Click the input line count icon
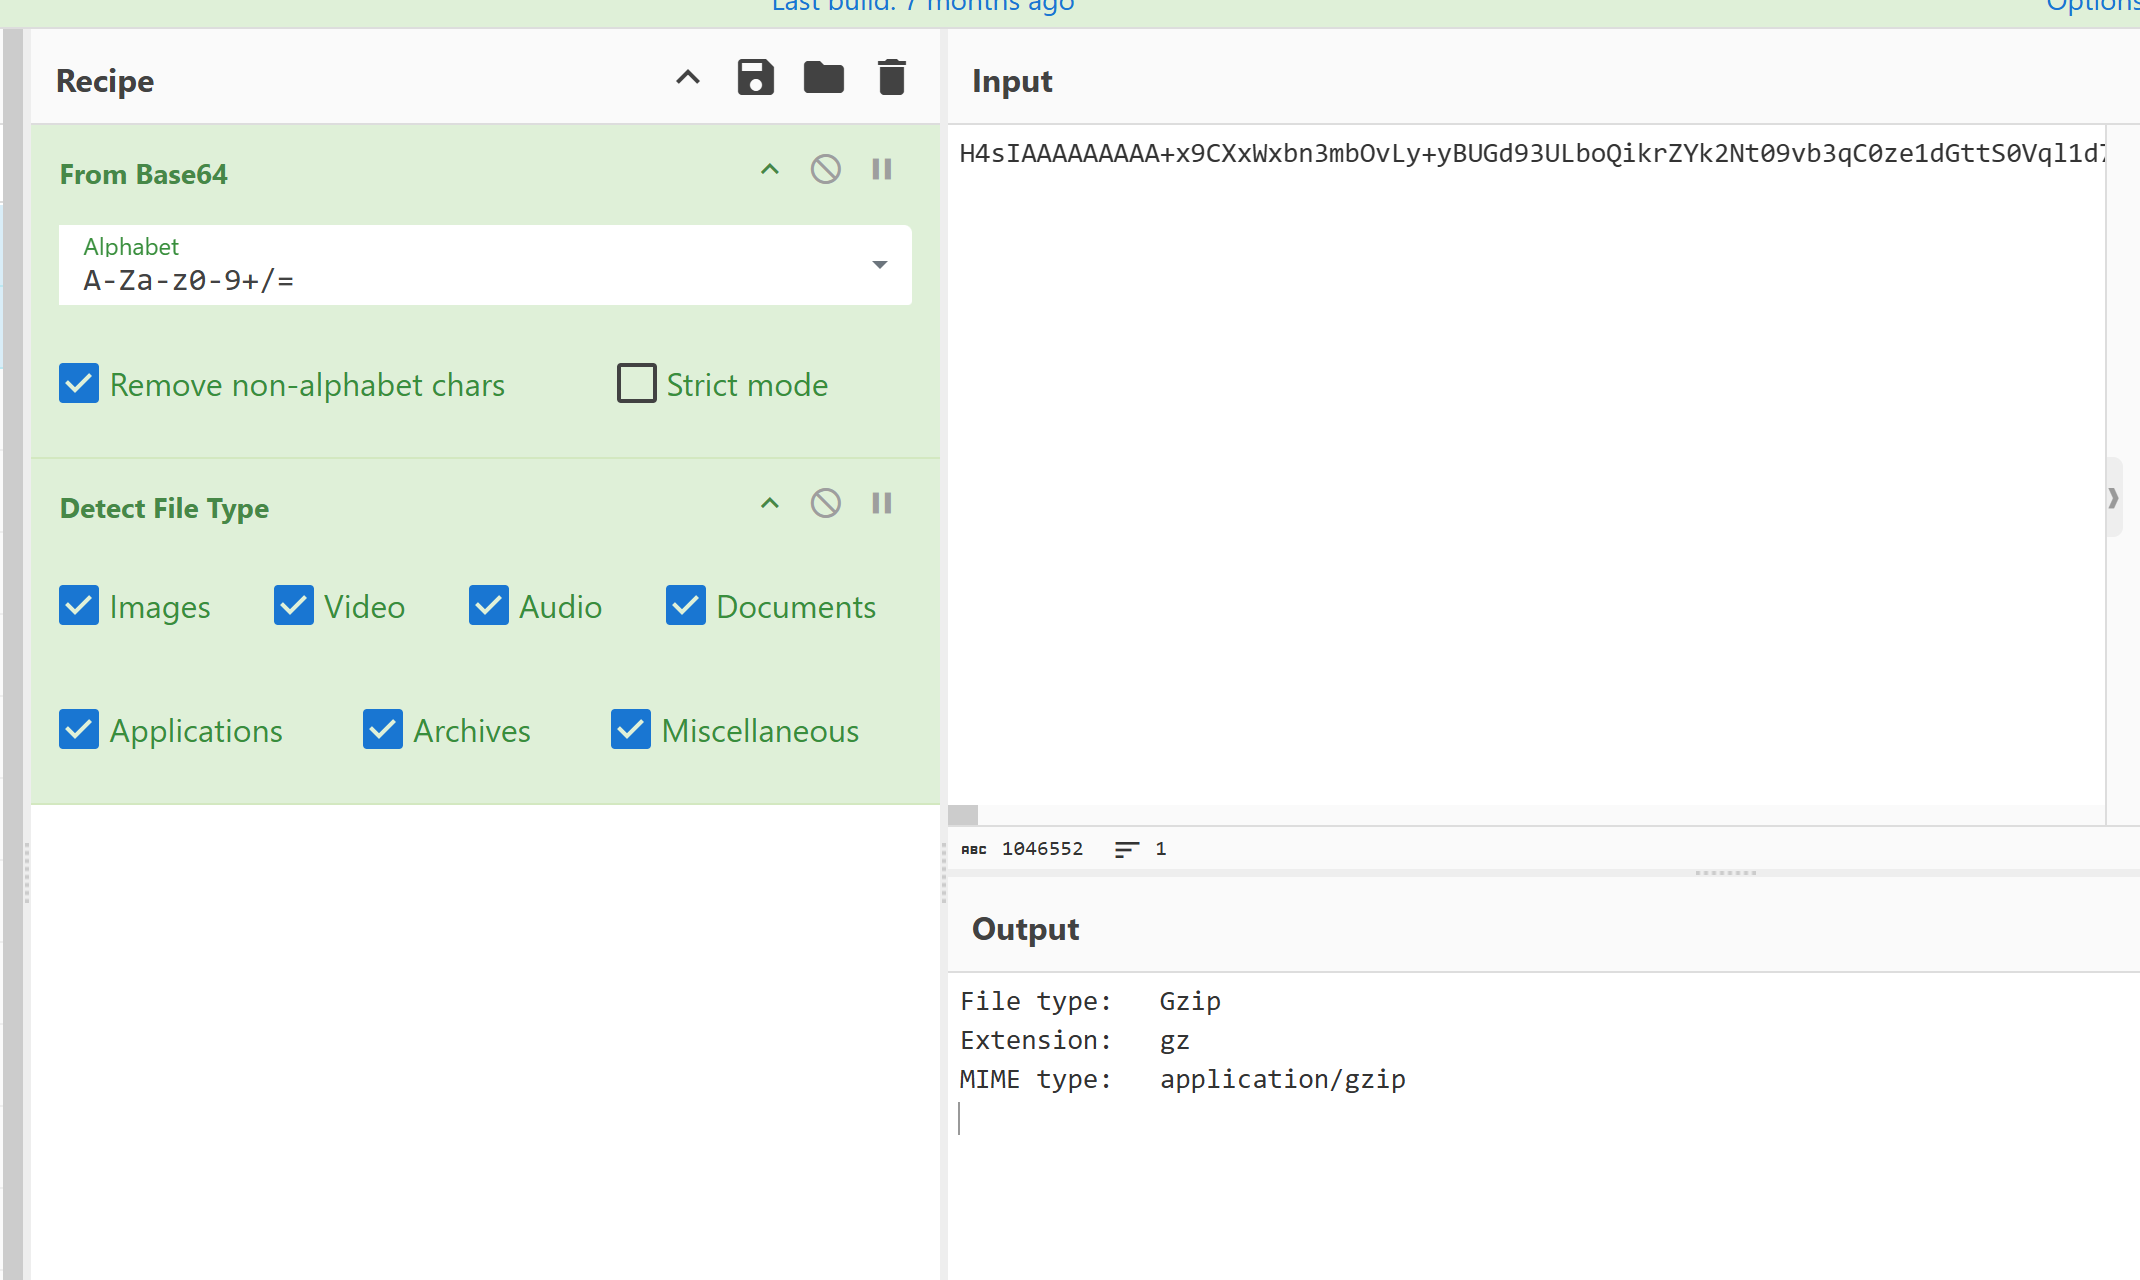2140x1280 pixels. [x=1127, y=849]
